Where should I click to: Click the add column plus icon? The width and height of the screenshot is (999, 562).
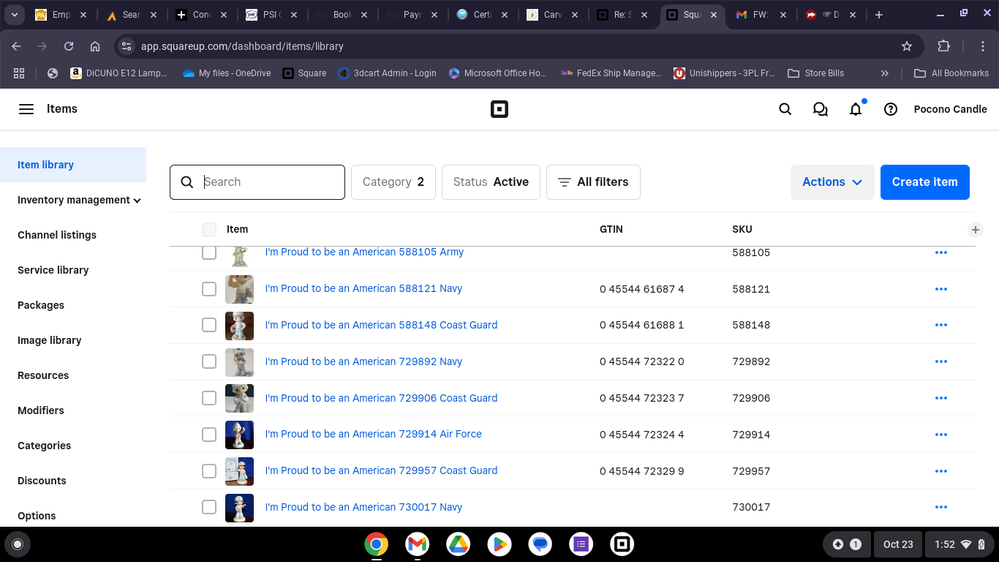(x=975, y=230)
